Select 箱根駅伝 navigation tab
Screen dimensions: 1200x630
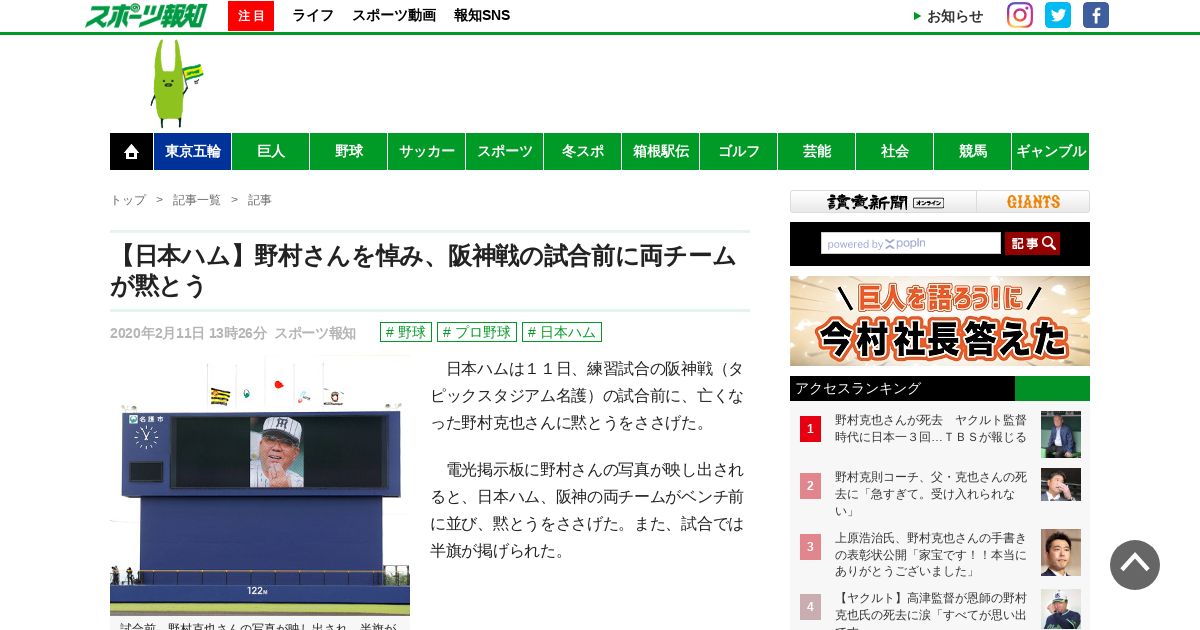tap(661, 152)
